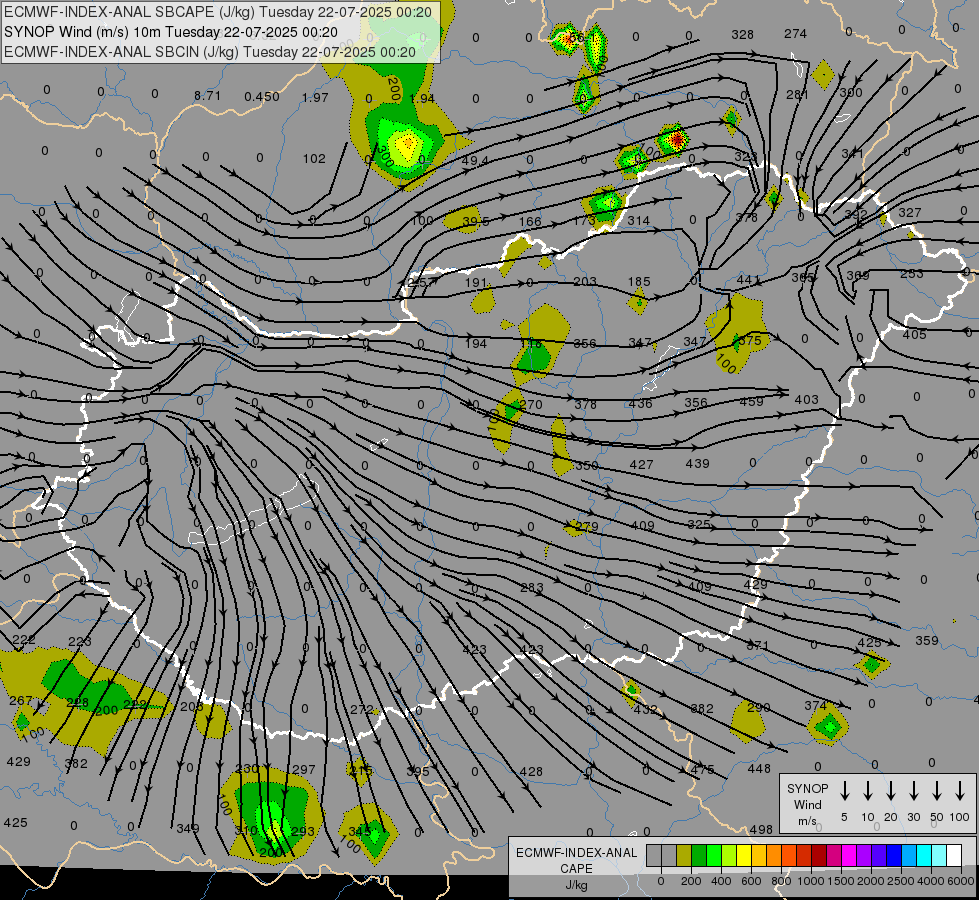Click the 800 tick label in CAPE legend
The height and width of the screenshot is (900, 979).
tap(781, 881)
